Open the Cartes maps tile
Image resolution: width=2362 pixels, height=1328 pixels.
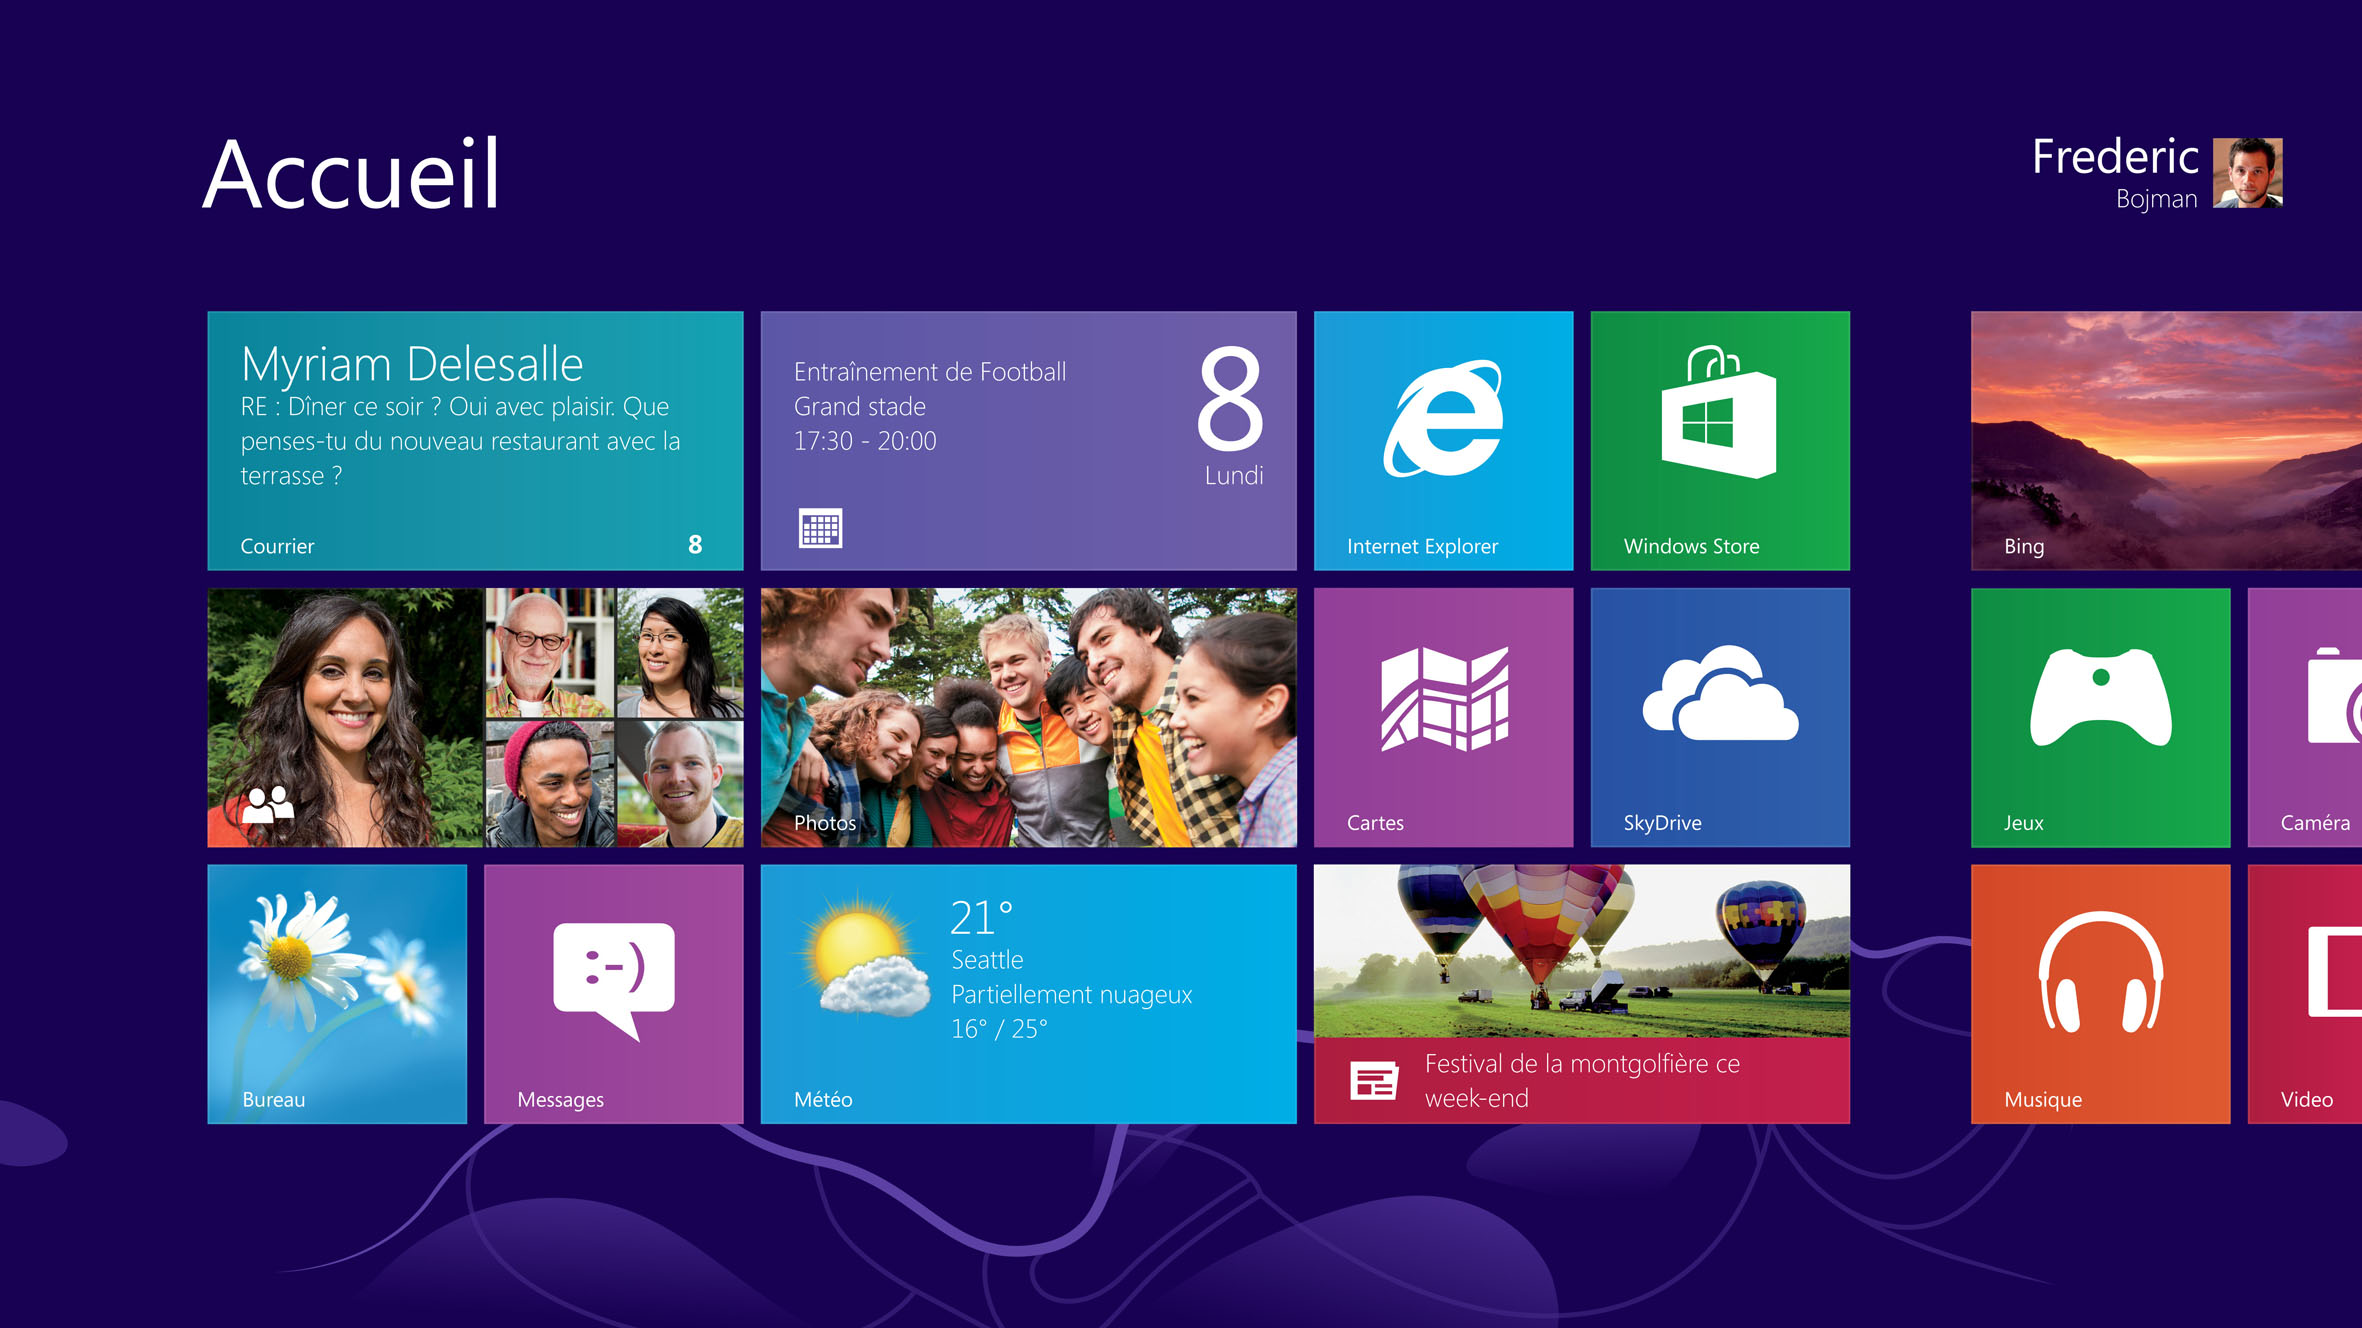pyautogui.click(x=1442, y=716)
